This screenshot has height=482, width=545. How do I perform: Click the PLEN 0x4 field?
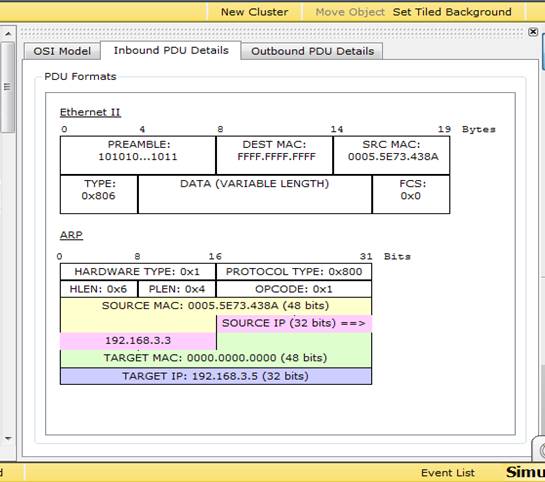coord(177,289)
